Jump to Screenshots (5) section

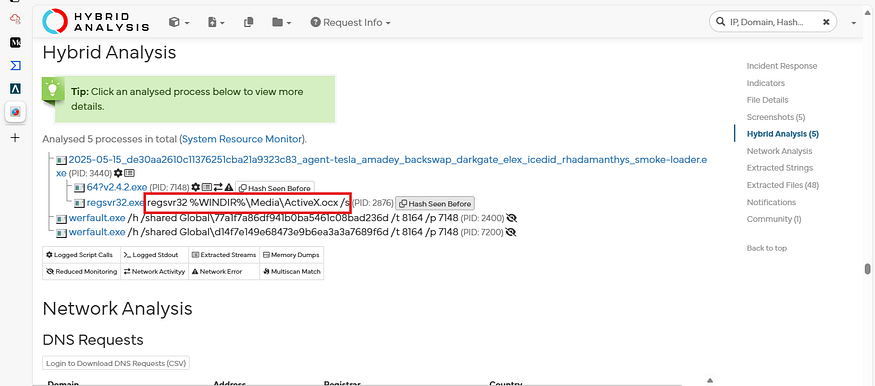click(x=776, y=117)
